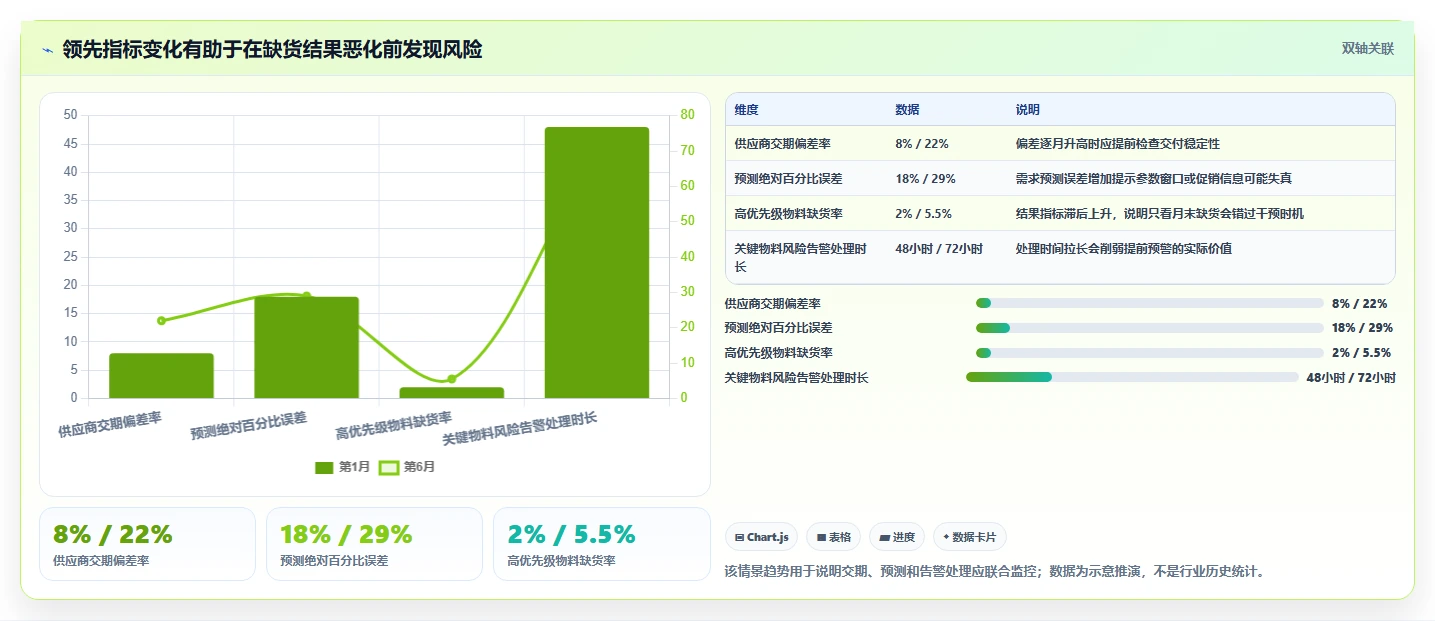The image size is (1435, 621).
Task: Click the icon in the Chart.js tag
Action: coord(739,538)
